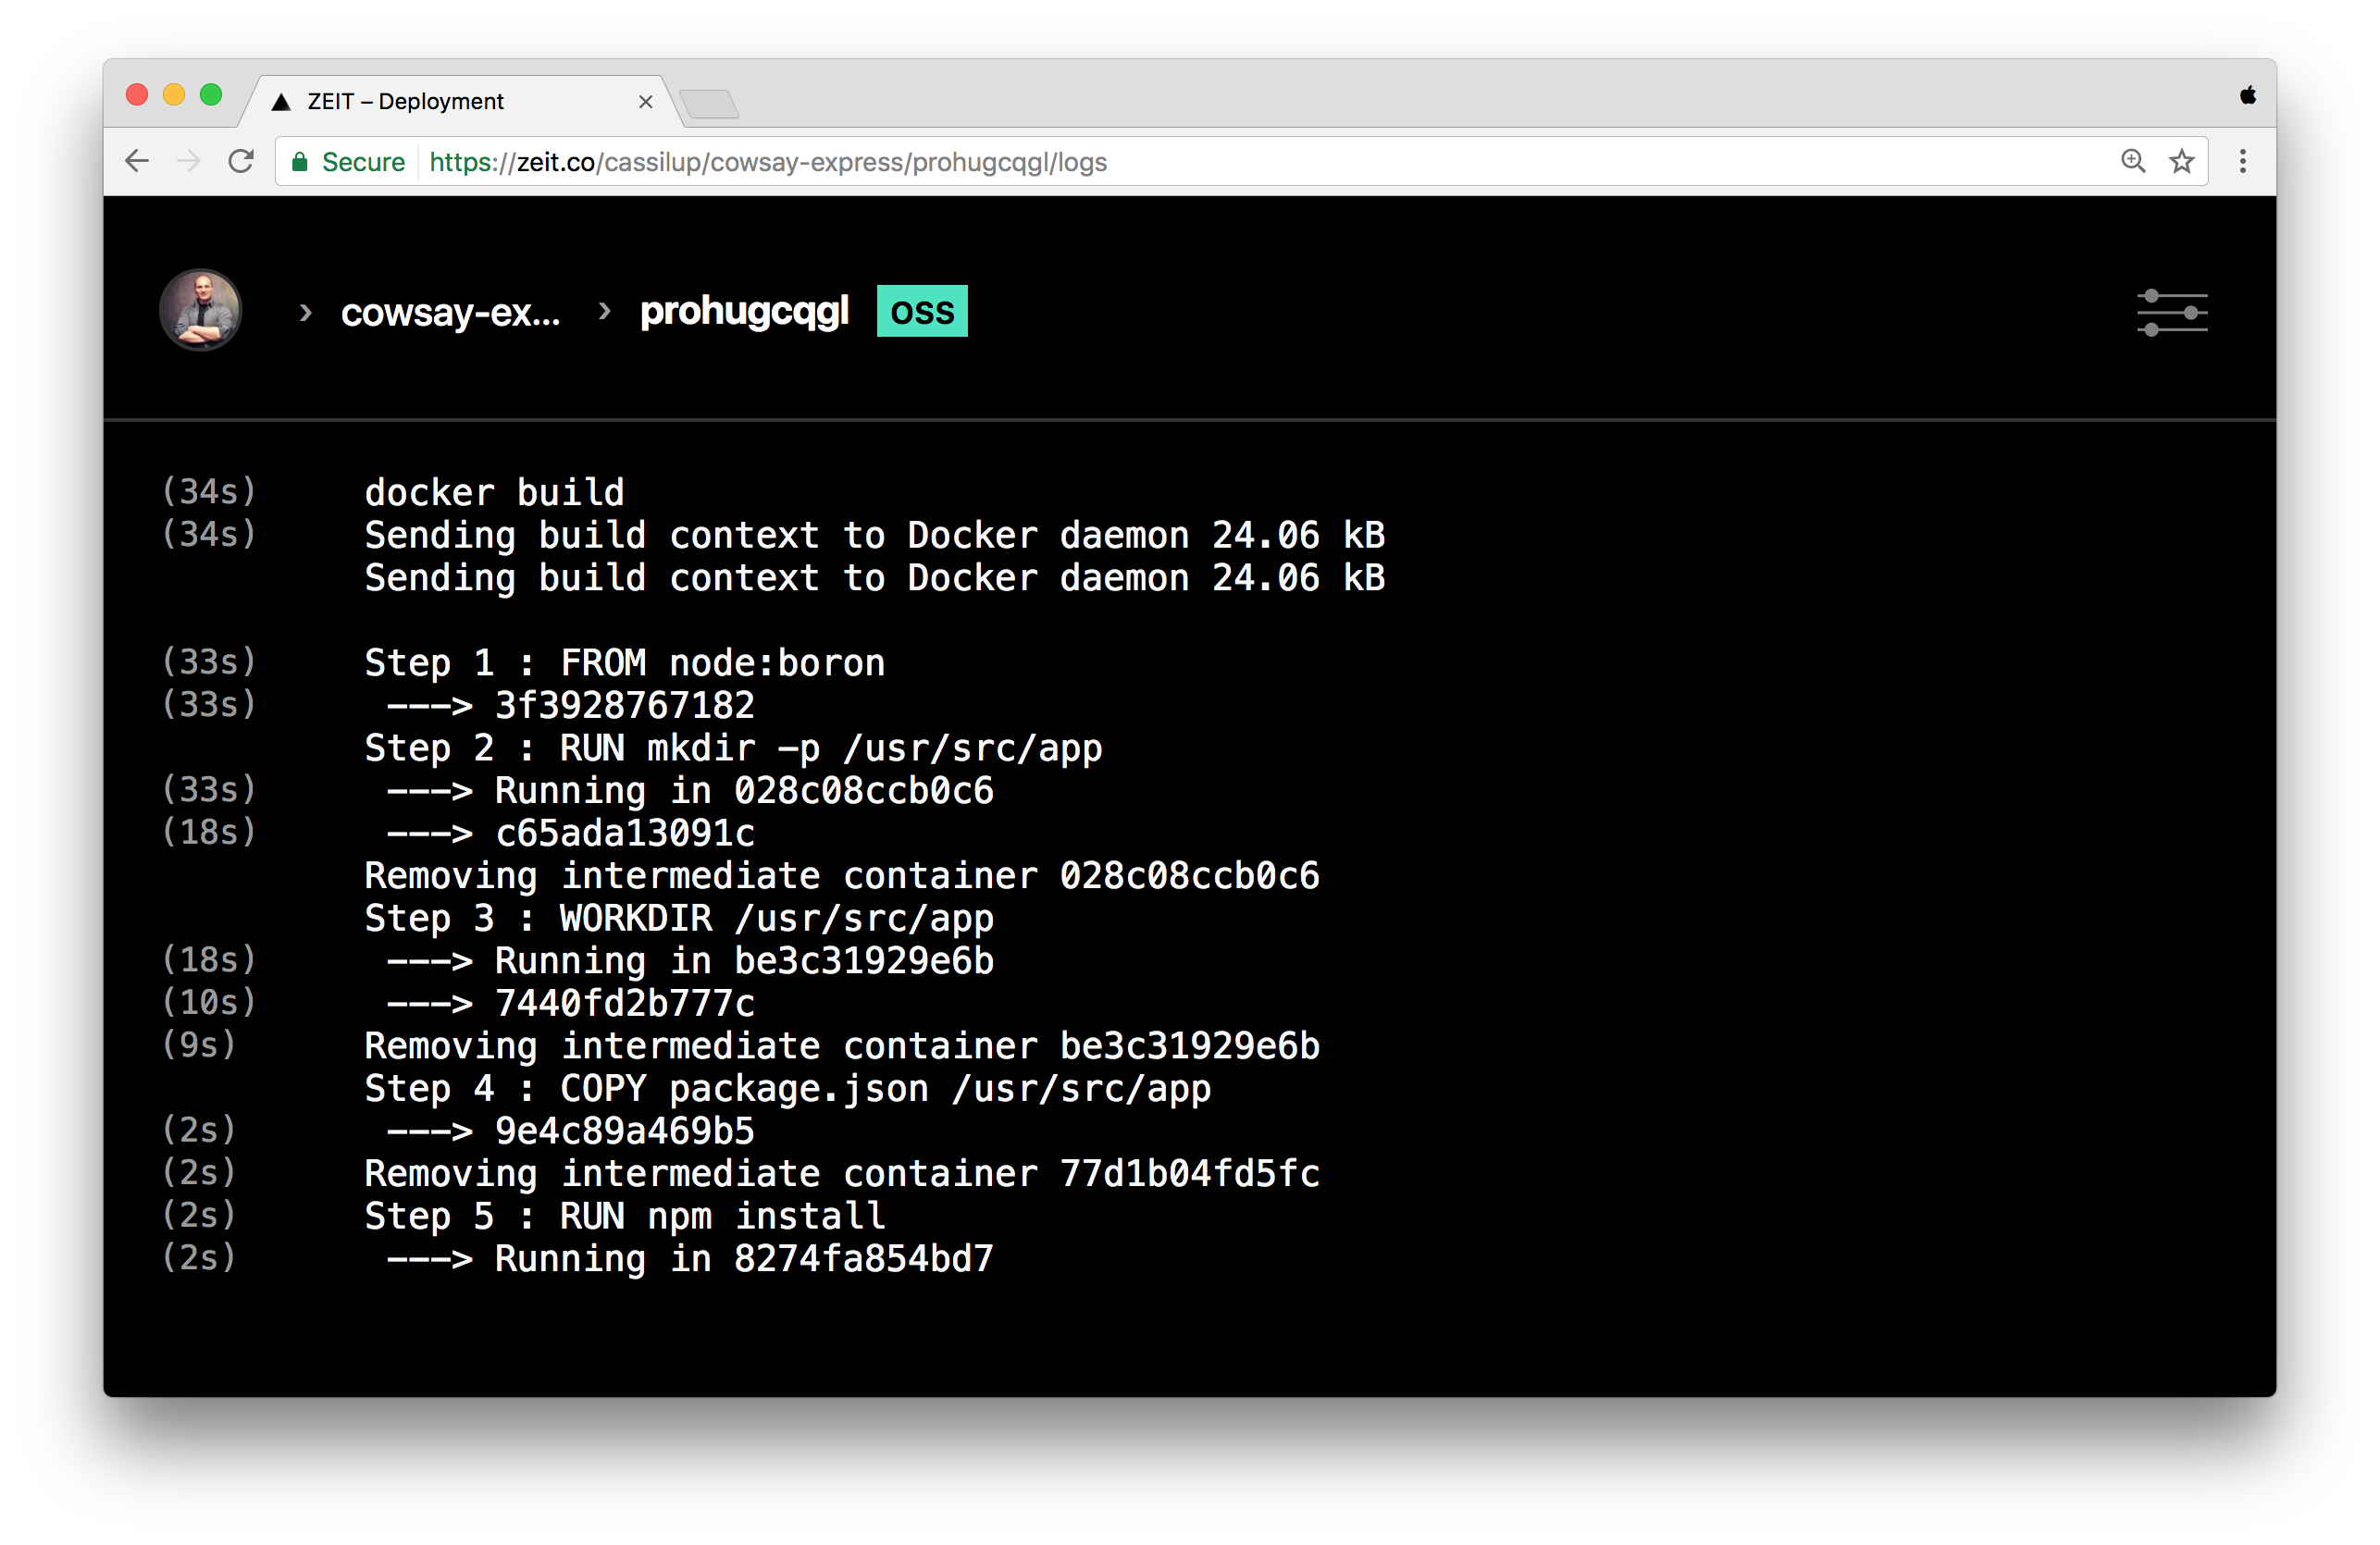The height and width of the screenshot is (1545, 2380).
Task: Click the Apple icon at top right
Action: coord(2247,96)
